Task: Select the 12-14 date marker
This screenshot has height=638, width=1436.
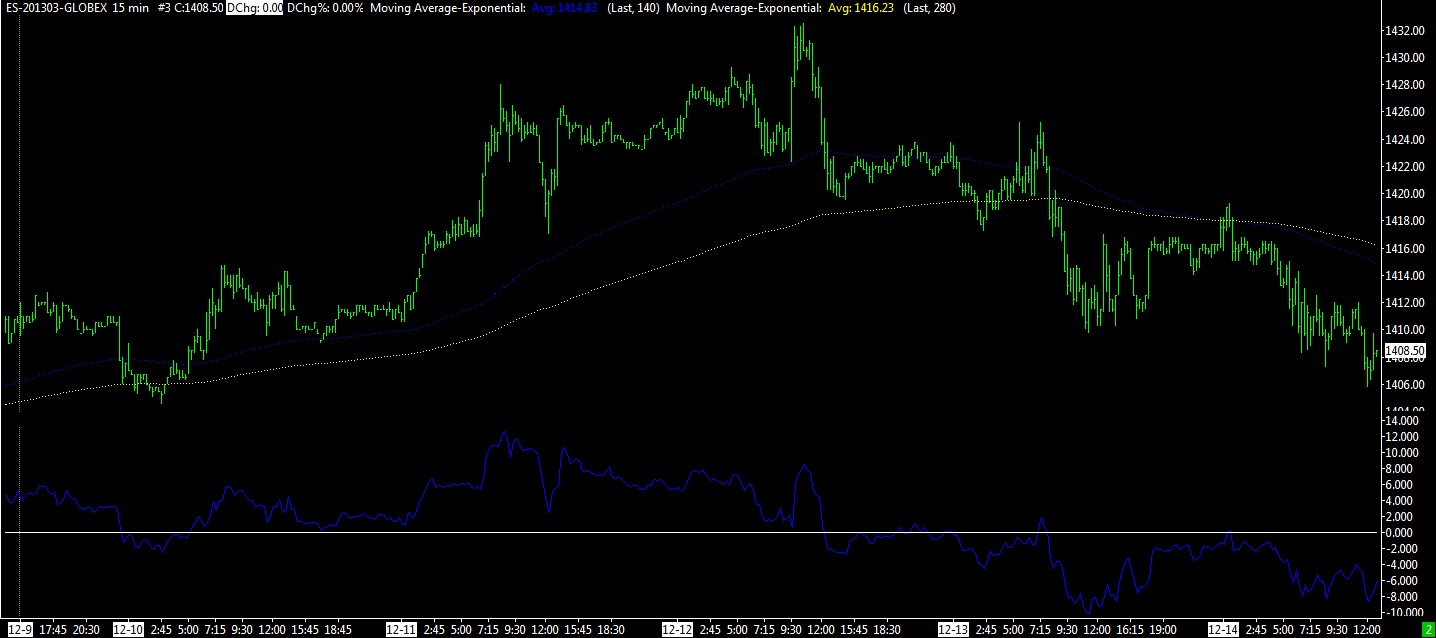Action: click(1225, 630)
